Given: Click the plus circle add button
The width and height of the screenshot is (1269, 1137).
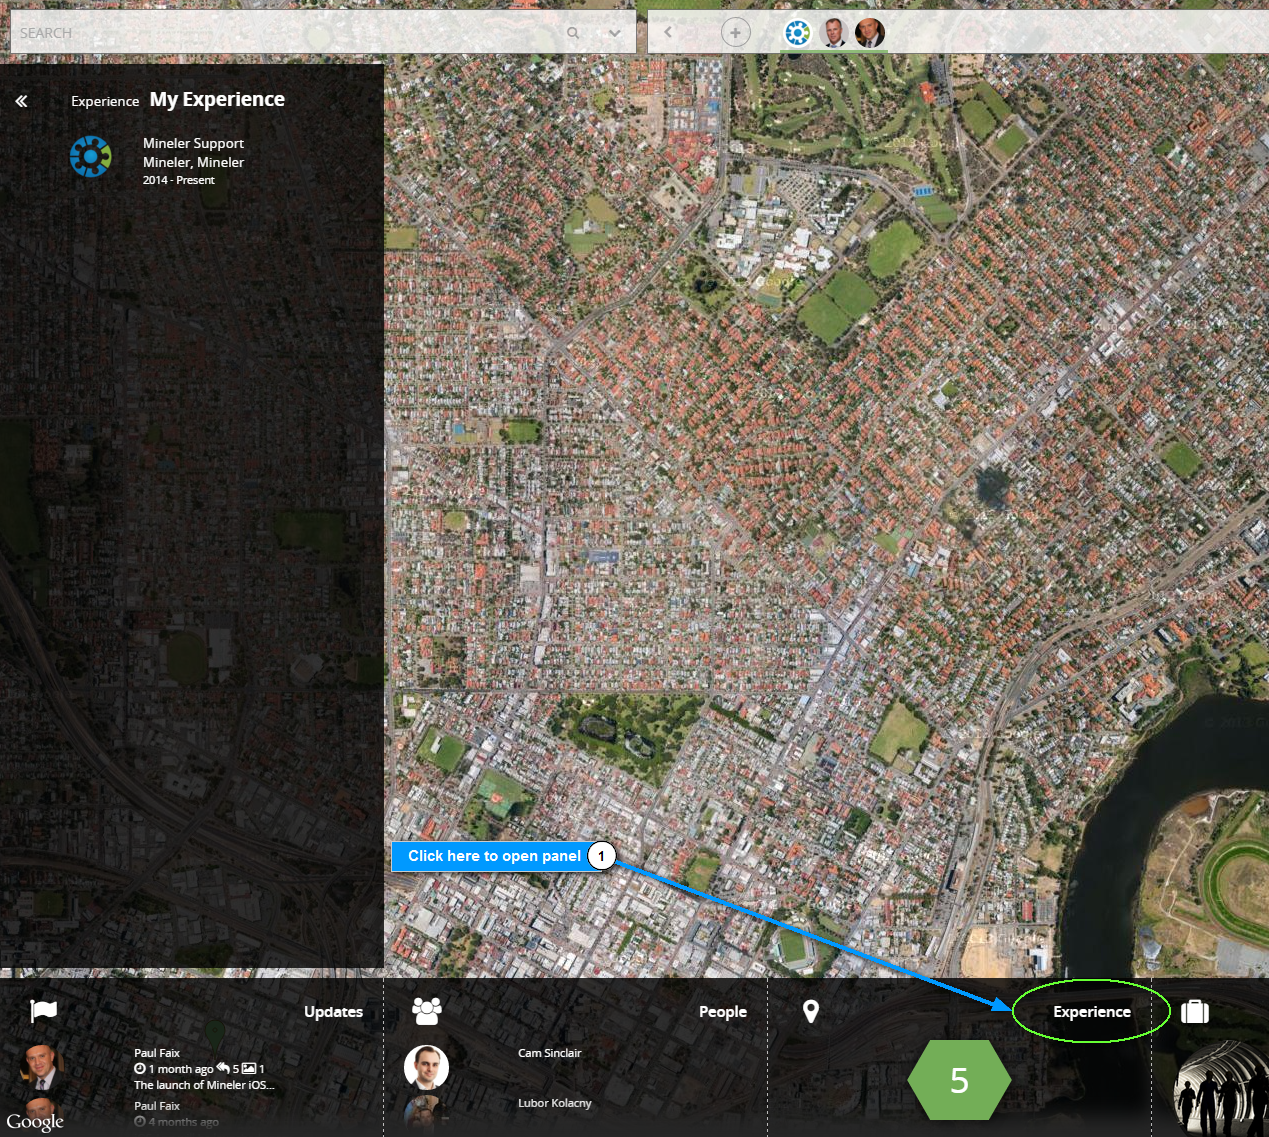Looking at the screenshot, I should [x=735, y=33].
